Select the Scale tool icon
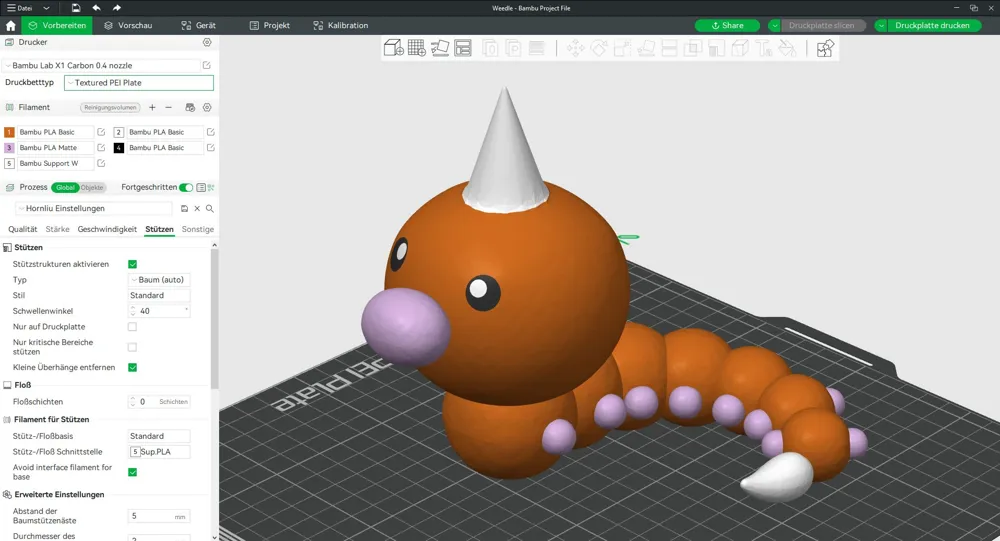Image resolution: width=1000 pixels, height=541 pixels. pos(622,48)
